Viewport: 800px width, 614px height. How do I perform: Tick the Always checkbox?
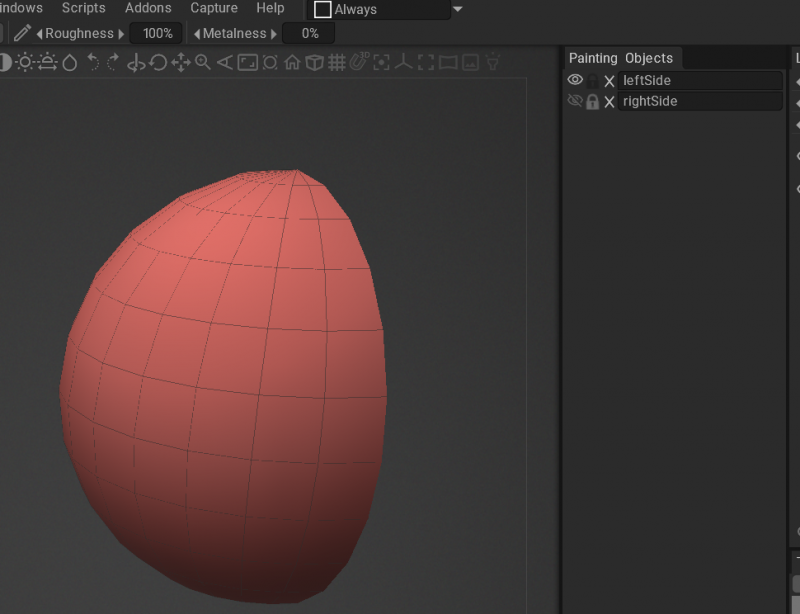click(323, 9)
